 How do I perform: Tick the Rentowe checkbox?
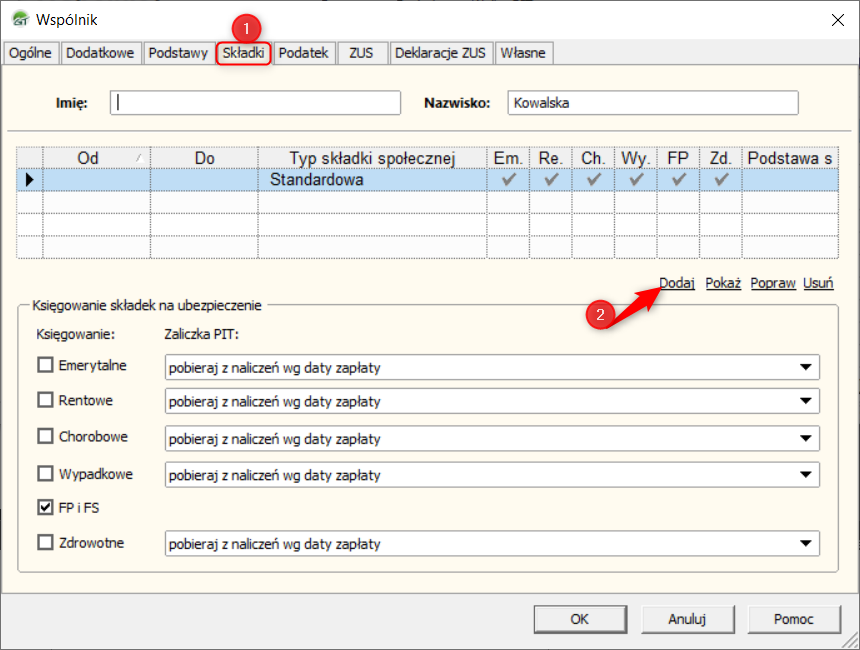[46, 400]
